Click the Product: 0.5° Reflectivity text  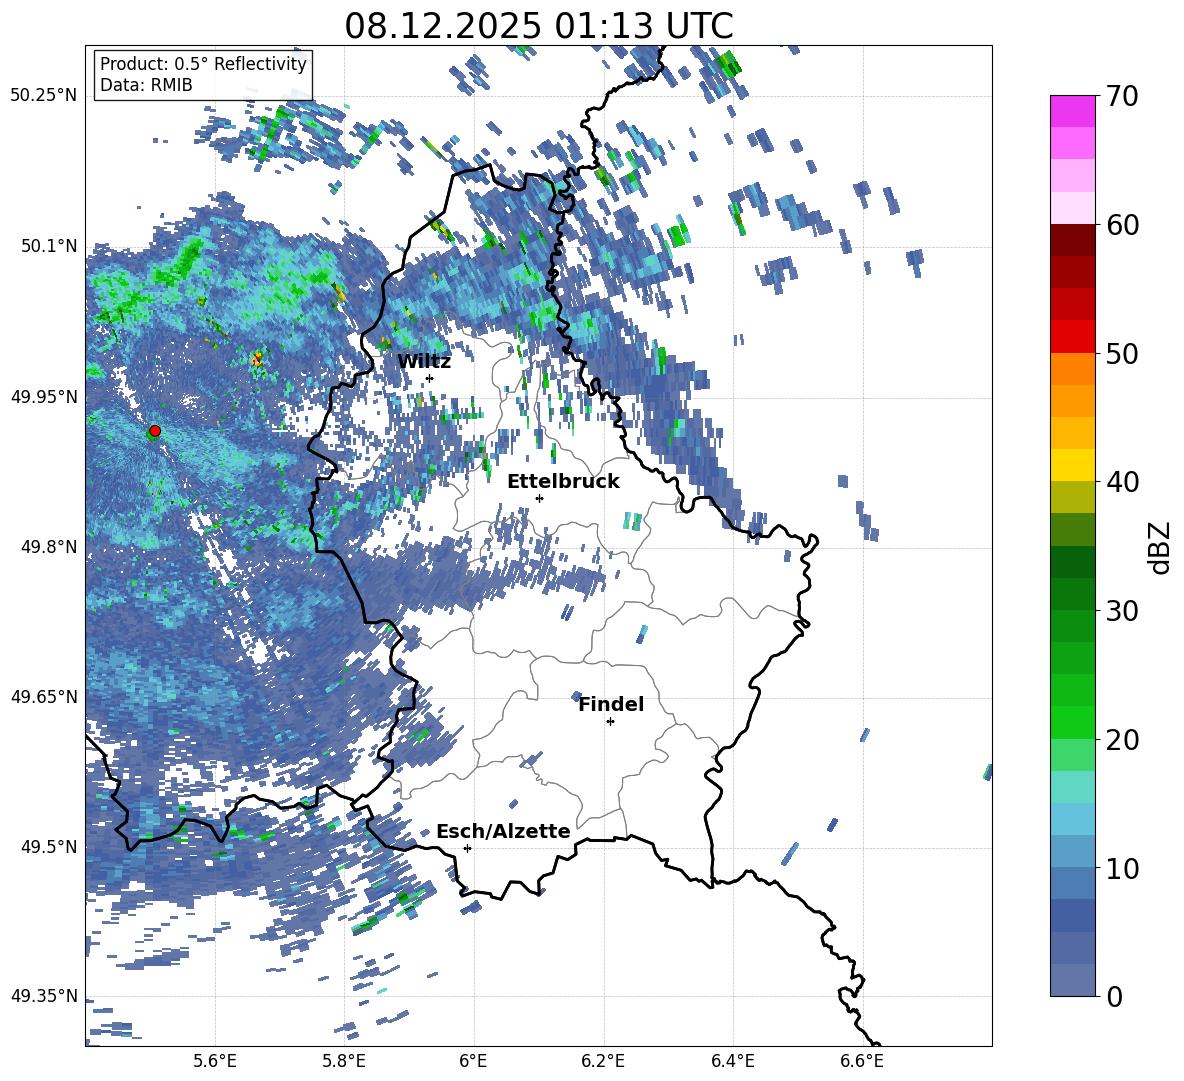tap(203, 63)
